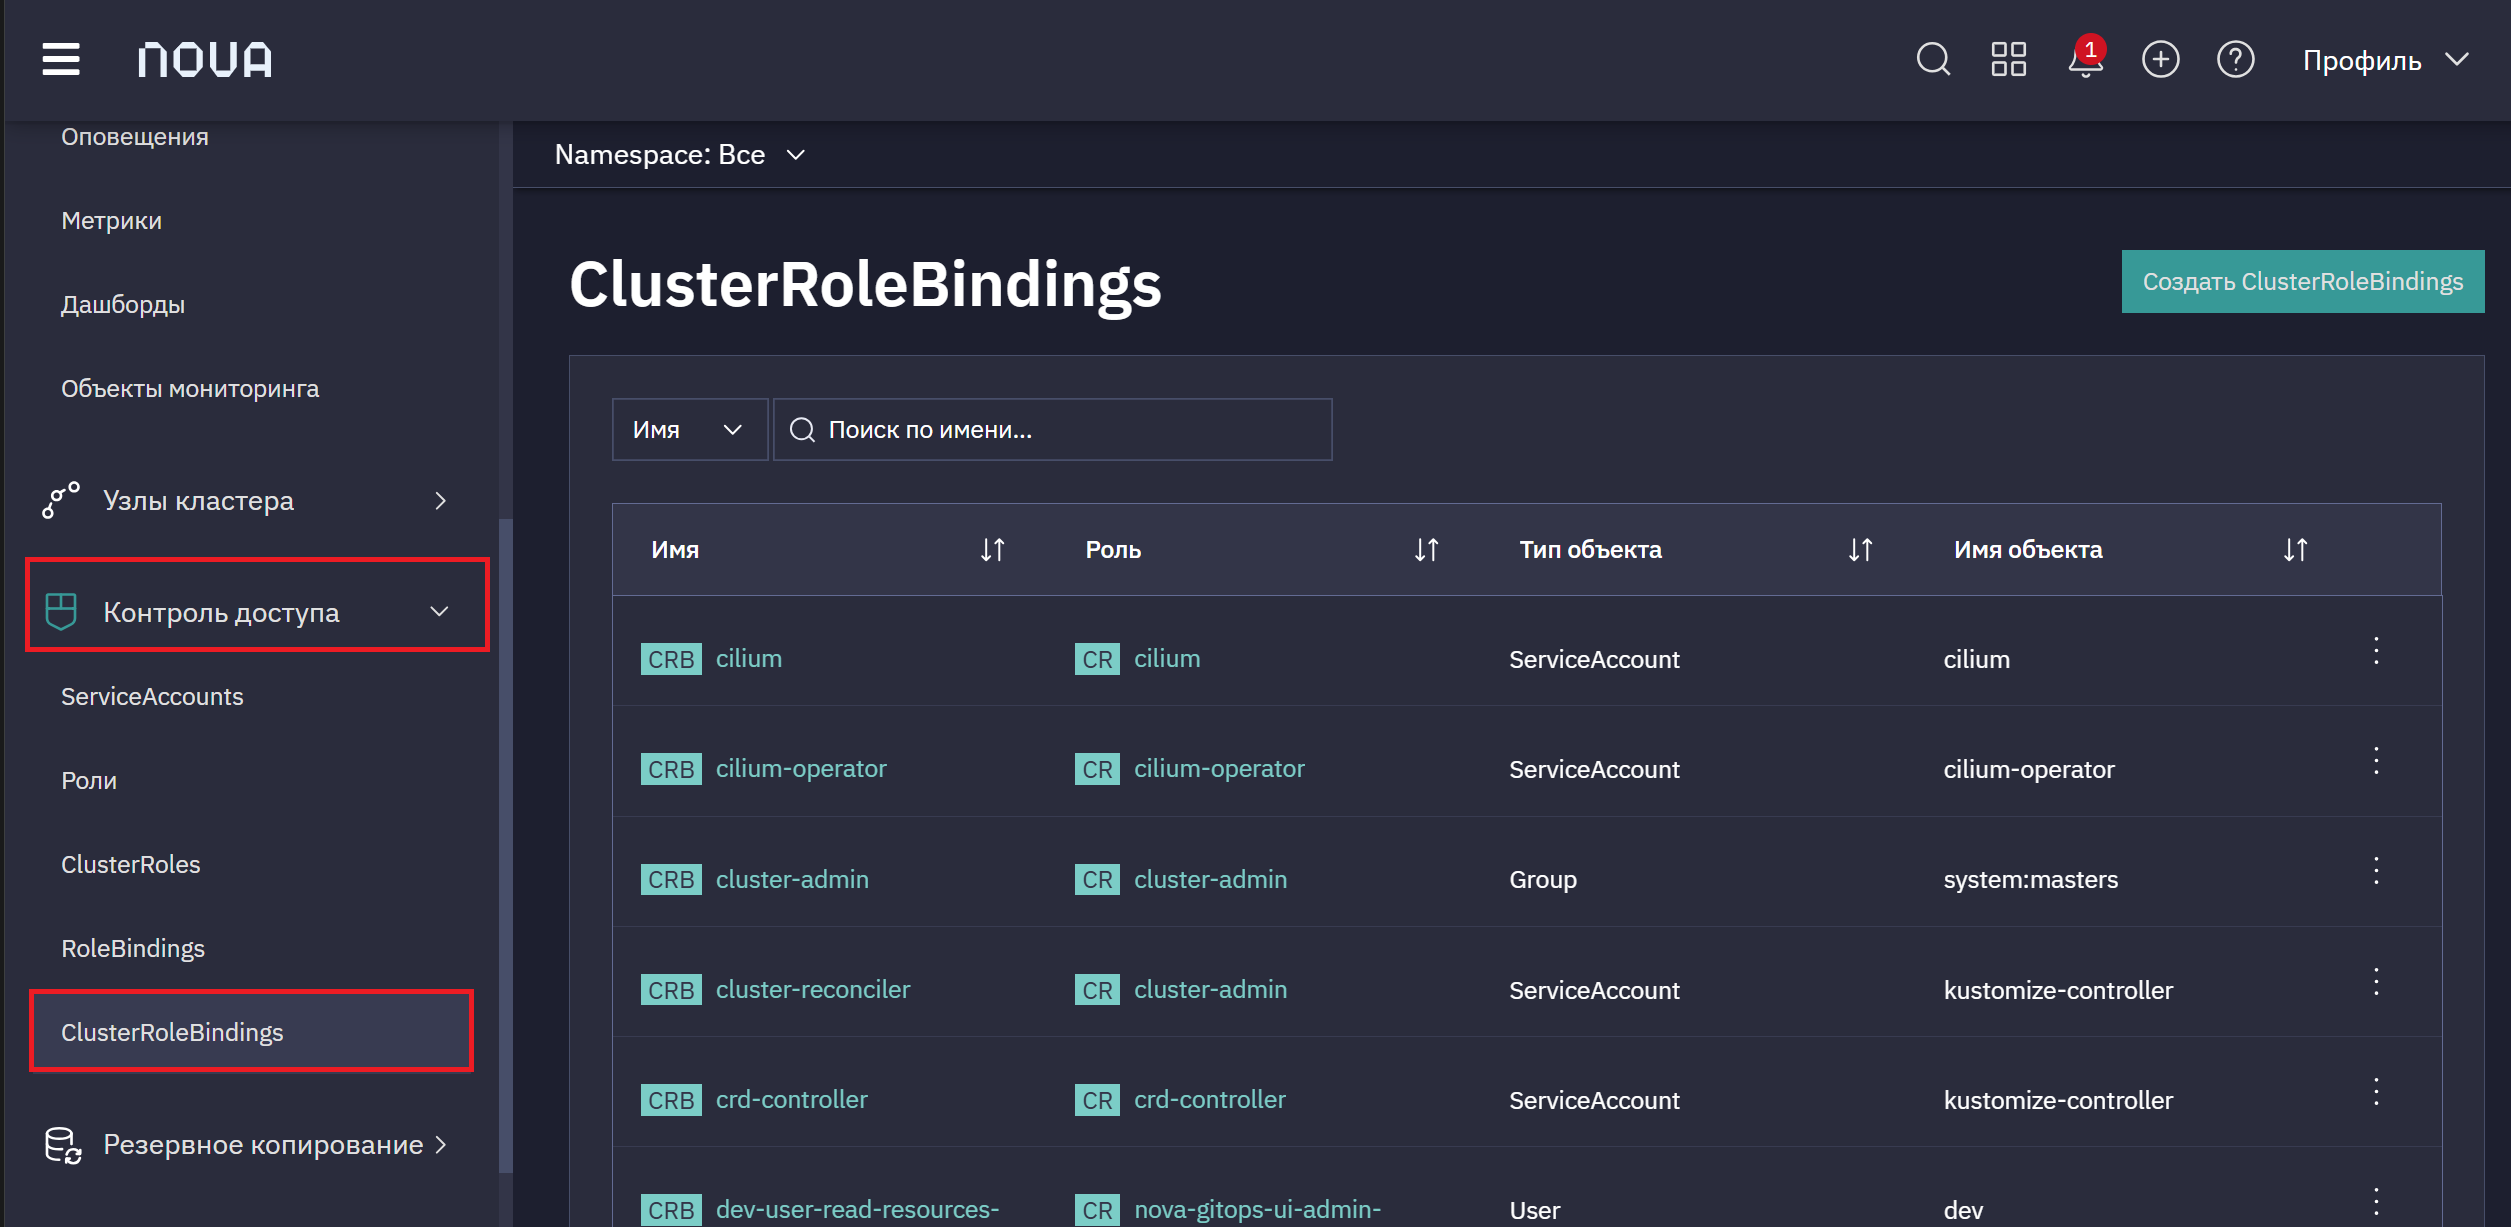Open the help question mark icon
The height and width of the screenshot is (1227, 2511).
point(2235,59)
